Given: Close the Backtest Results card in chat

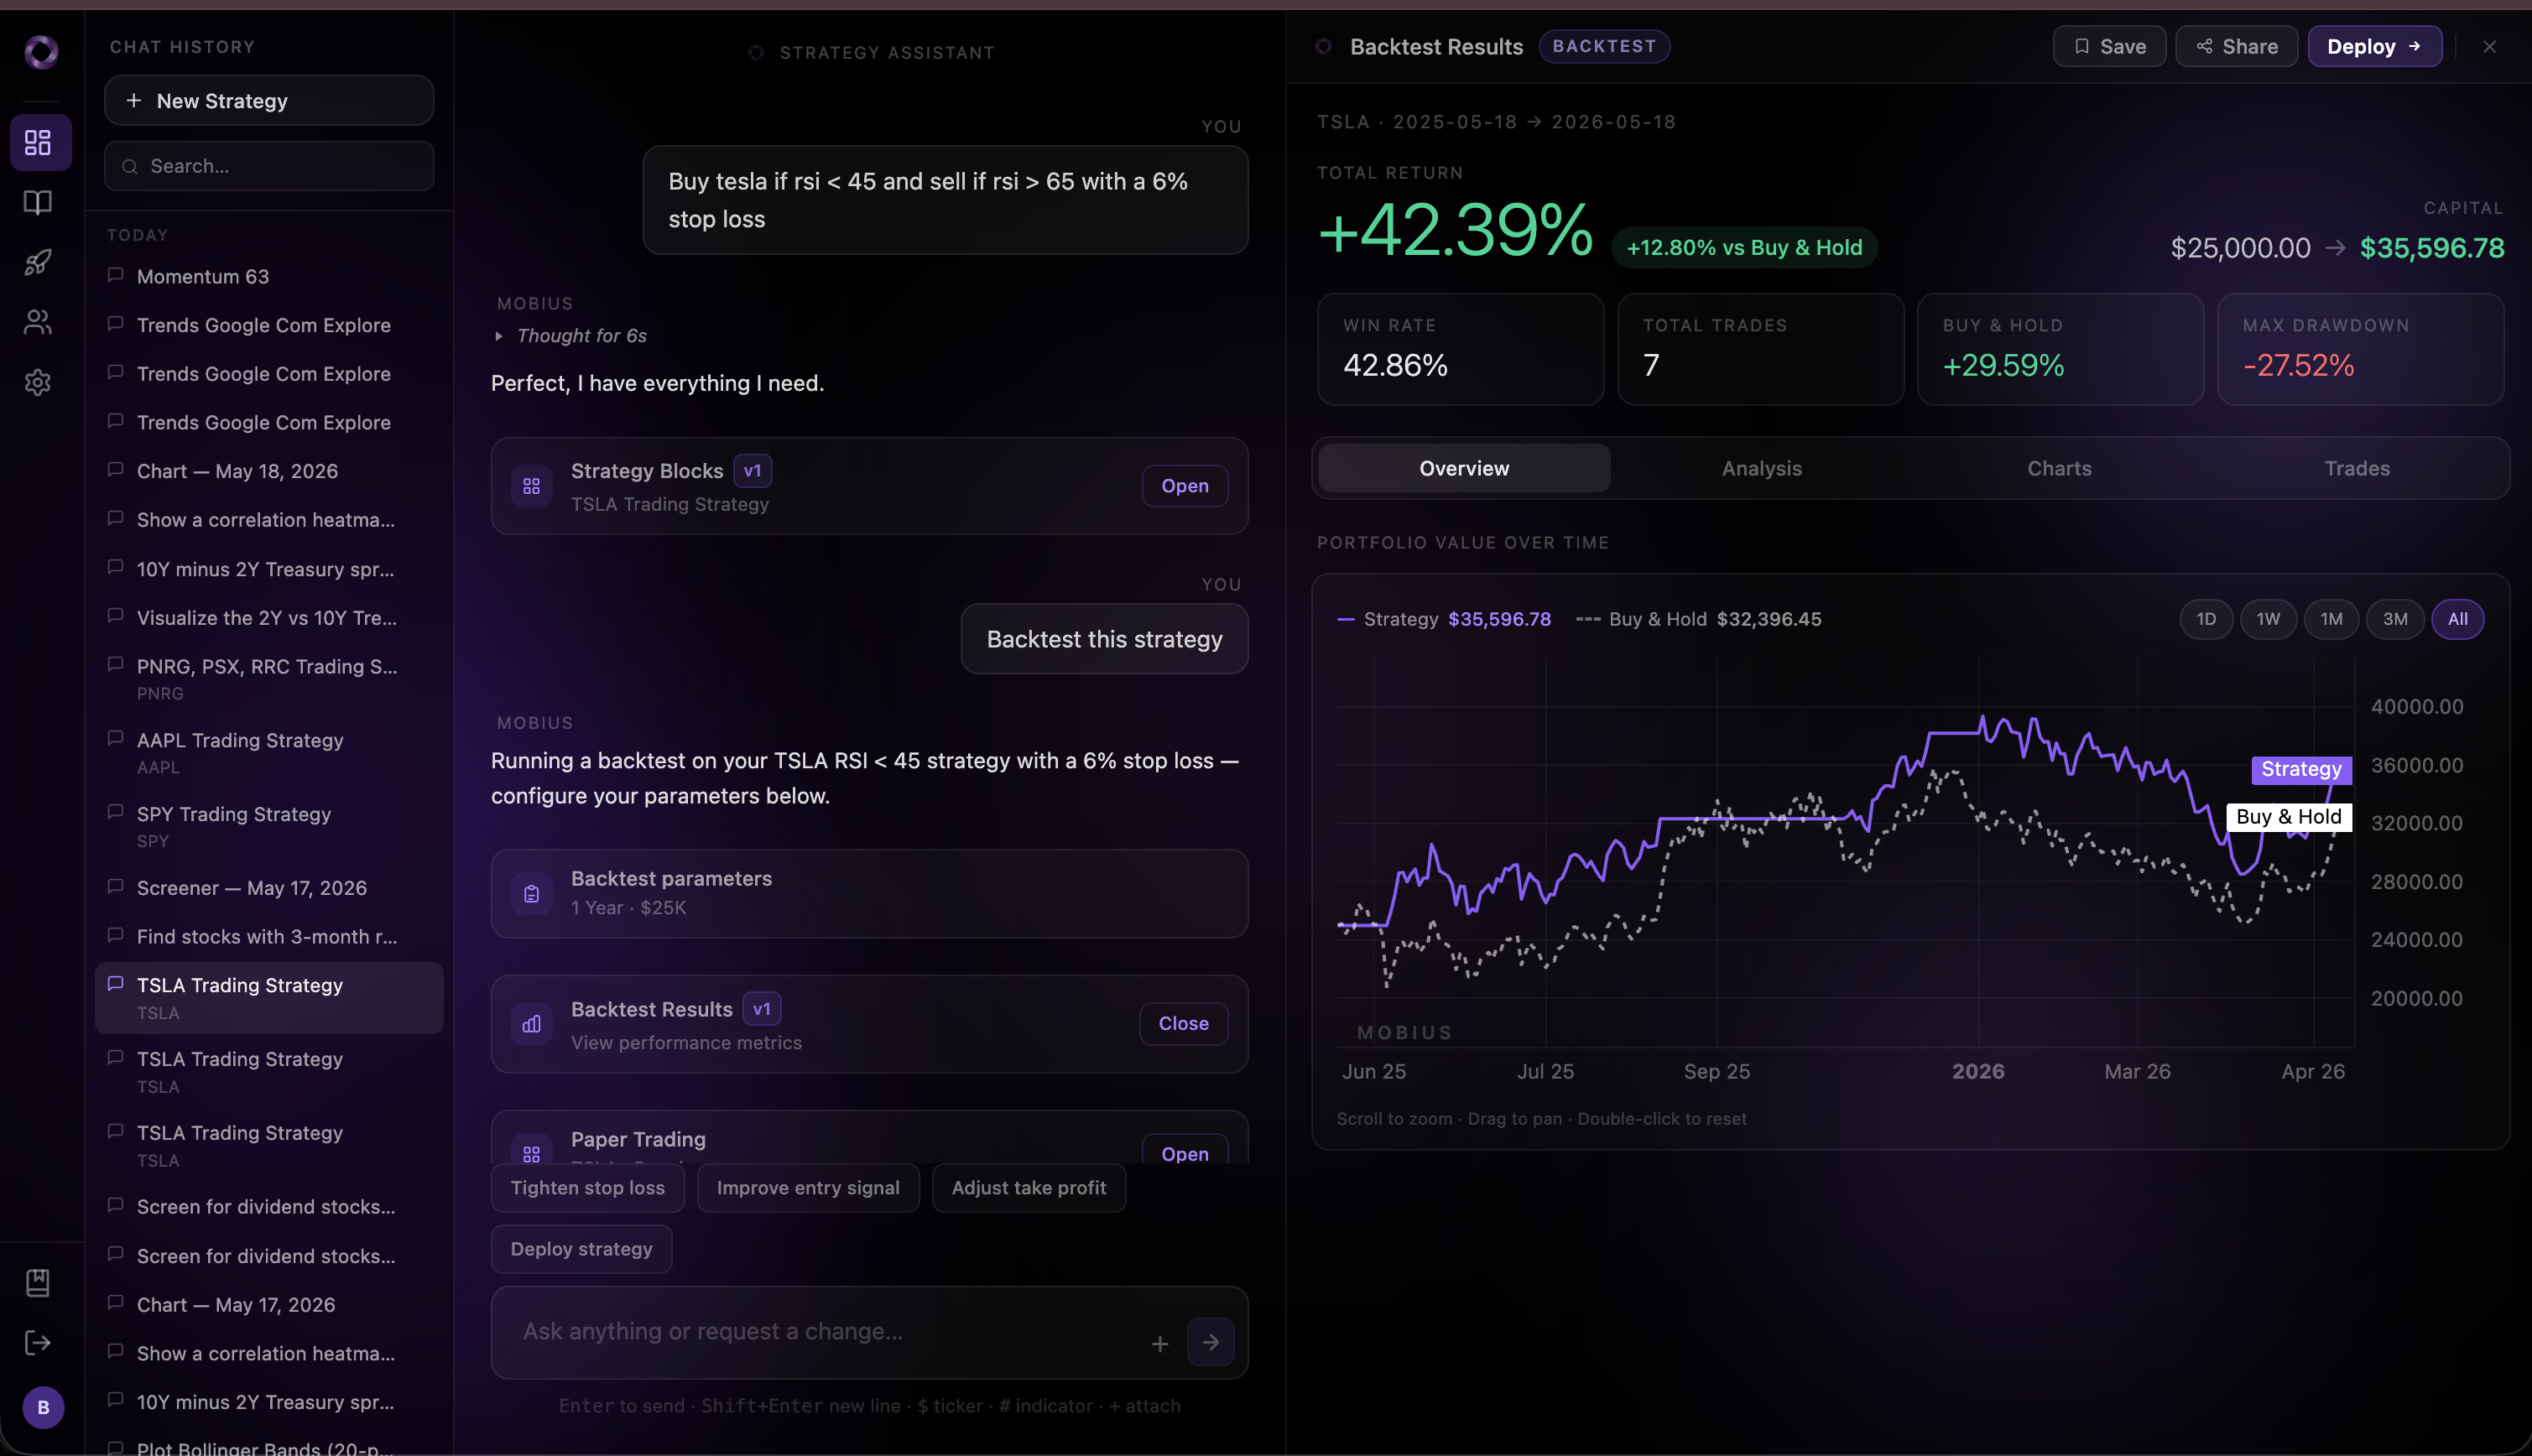Looking at the screenshot, I should point(1183,1024).
